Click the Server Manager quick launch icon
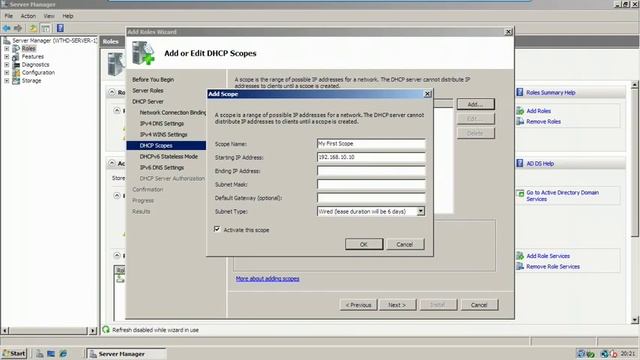This screenshot has height=360, width=640. click(x=39, y=353)
